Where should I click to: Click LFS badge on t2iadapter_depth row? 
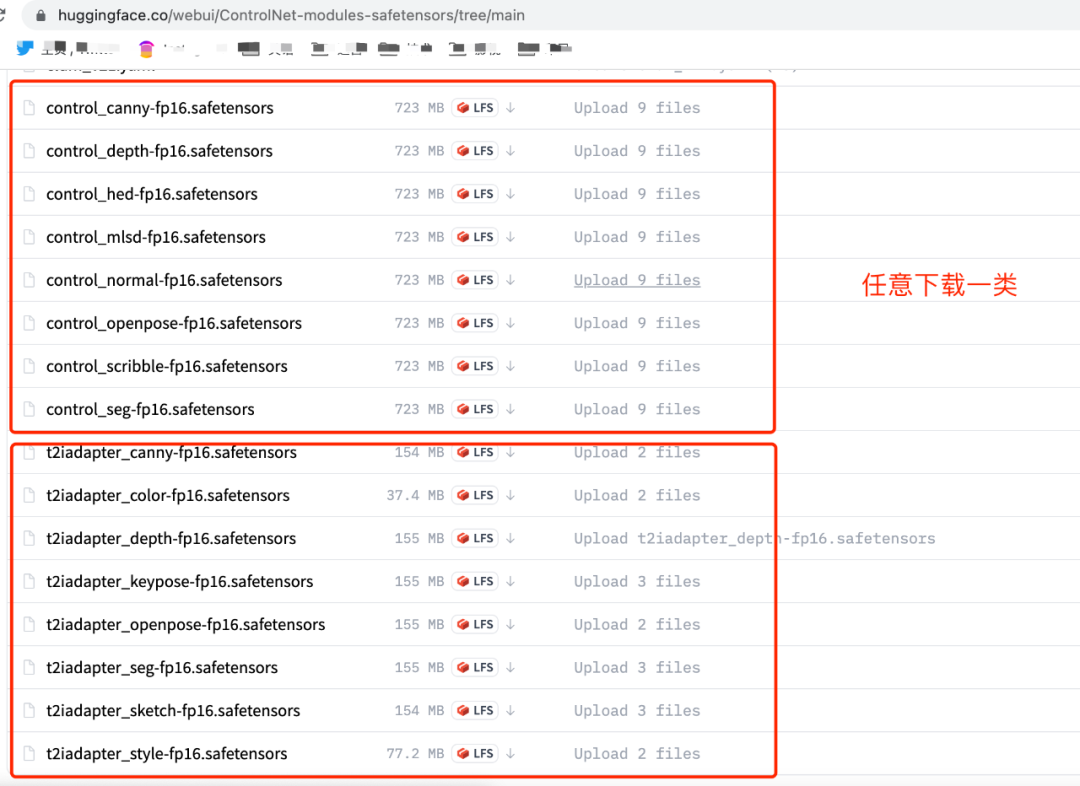coord(475,539)
